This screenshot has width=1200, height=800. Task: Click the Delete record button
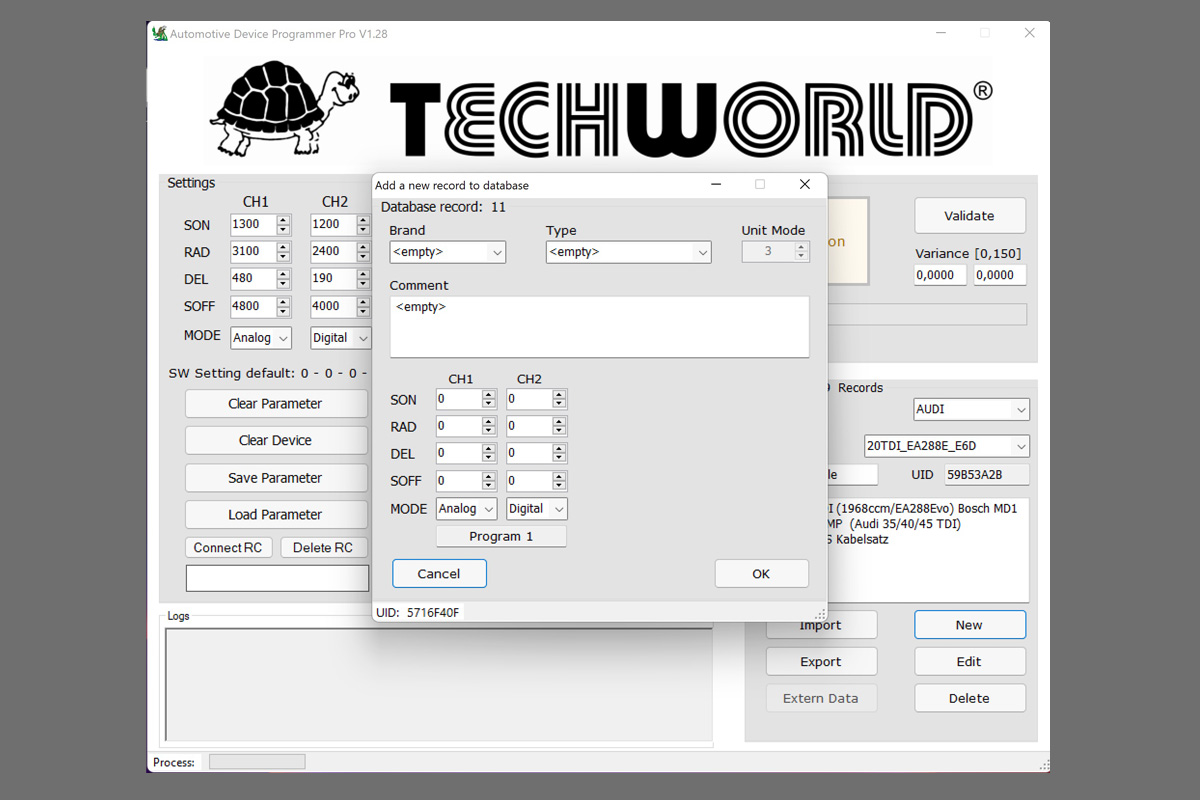tap(969, 699)
